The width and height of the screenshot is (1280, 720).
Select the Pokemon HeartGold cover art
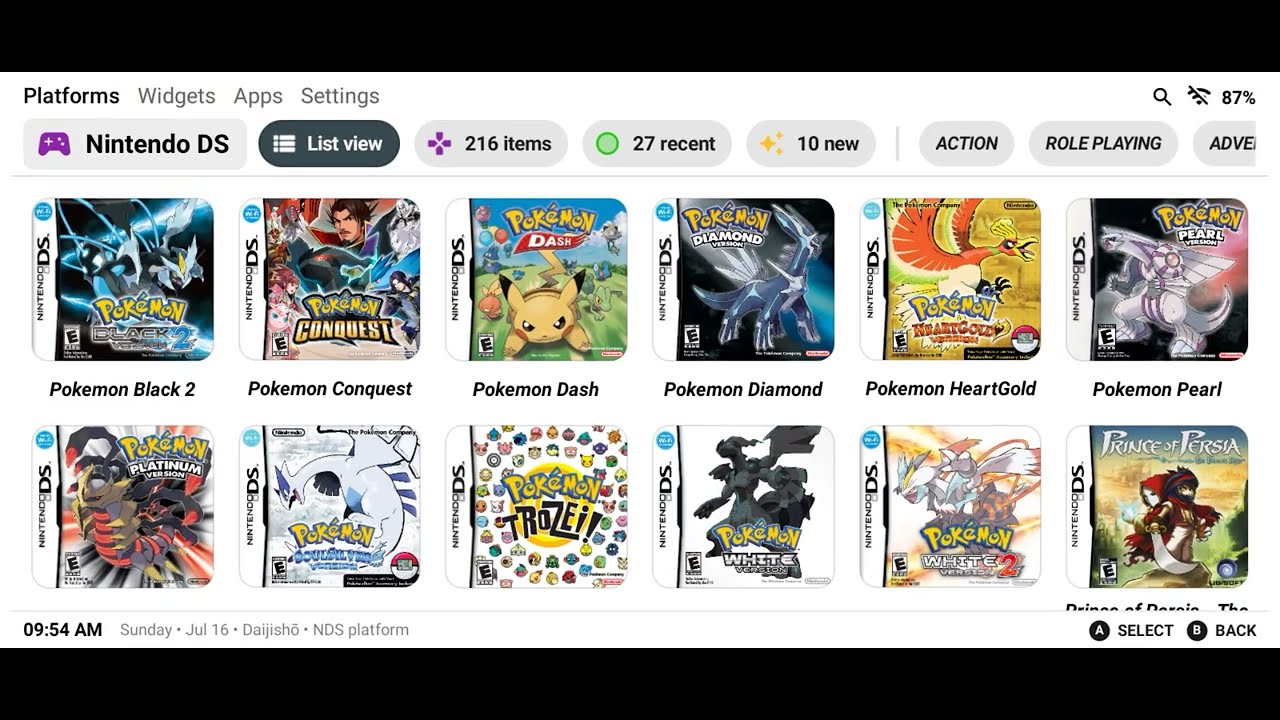click(x=950, y=279)
